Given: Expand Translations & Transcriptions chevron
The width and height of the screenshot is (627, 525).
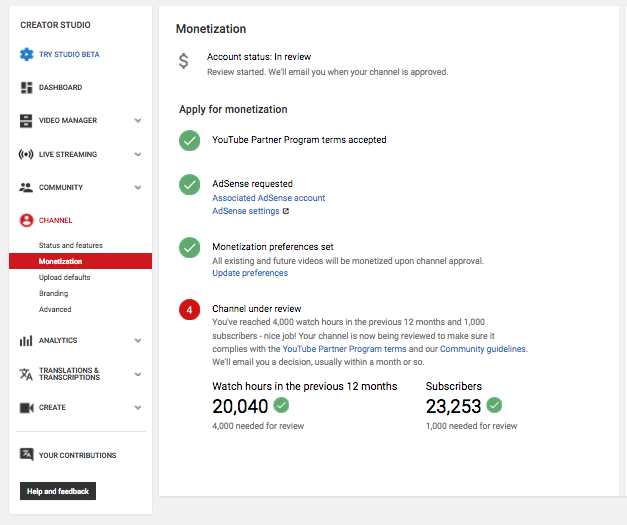Looking at the screenshot, I should (x=138, y=374).
